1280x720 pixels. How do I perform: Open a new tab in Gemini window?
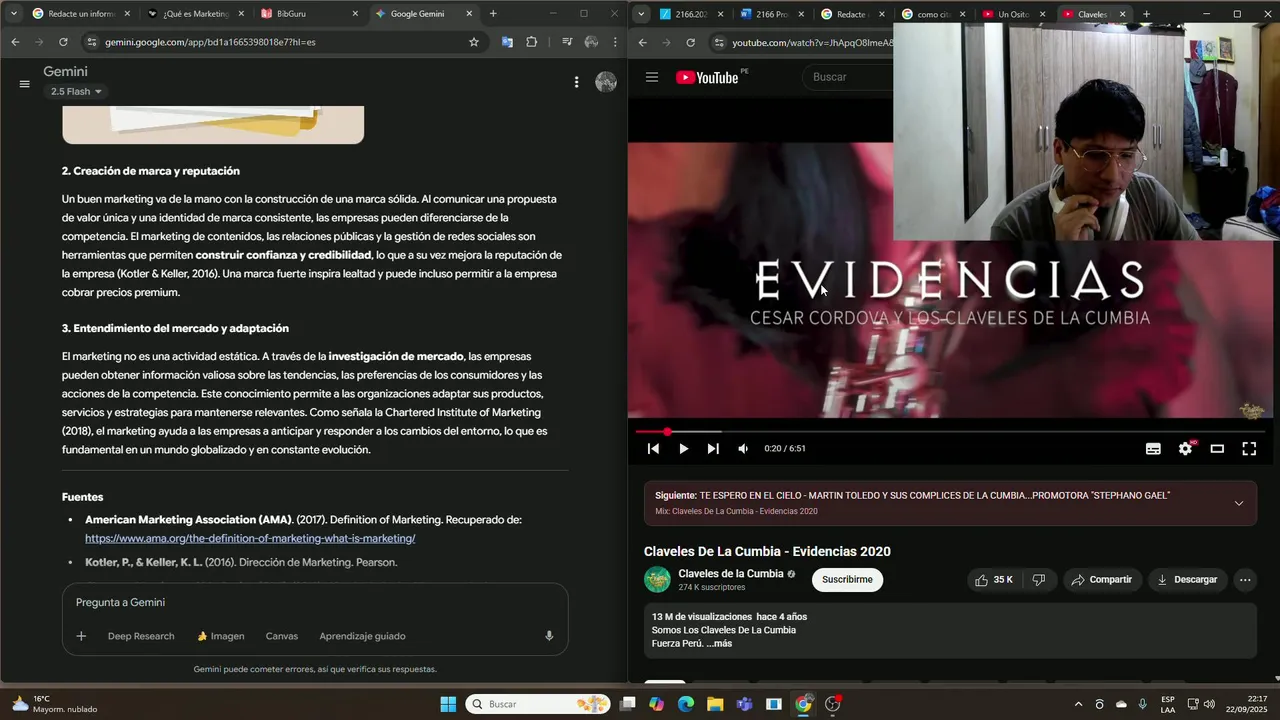493,14
